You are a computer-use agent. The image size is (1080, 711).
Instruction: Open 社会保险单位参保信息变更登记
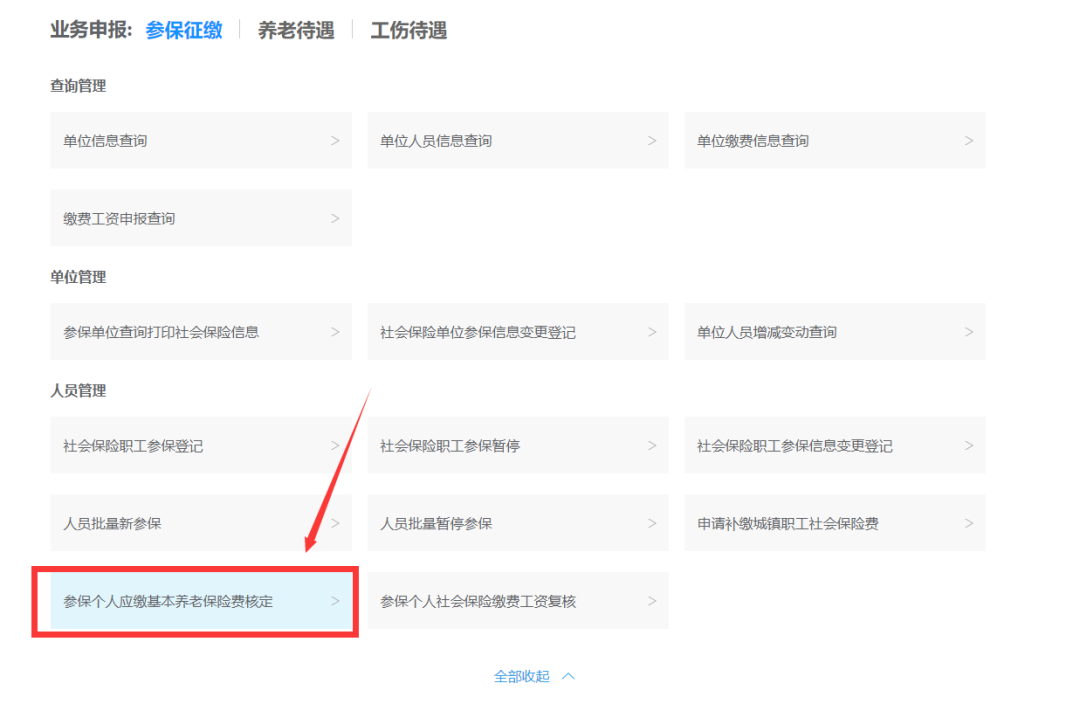[x=518, y=331]
